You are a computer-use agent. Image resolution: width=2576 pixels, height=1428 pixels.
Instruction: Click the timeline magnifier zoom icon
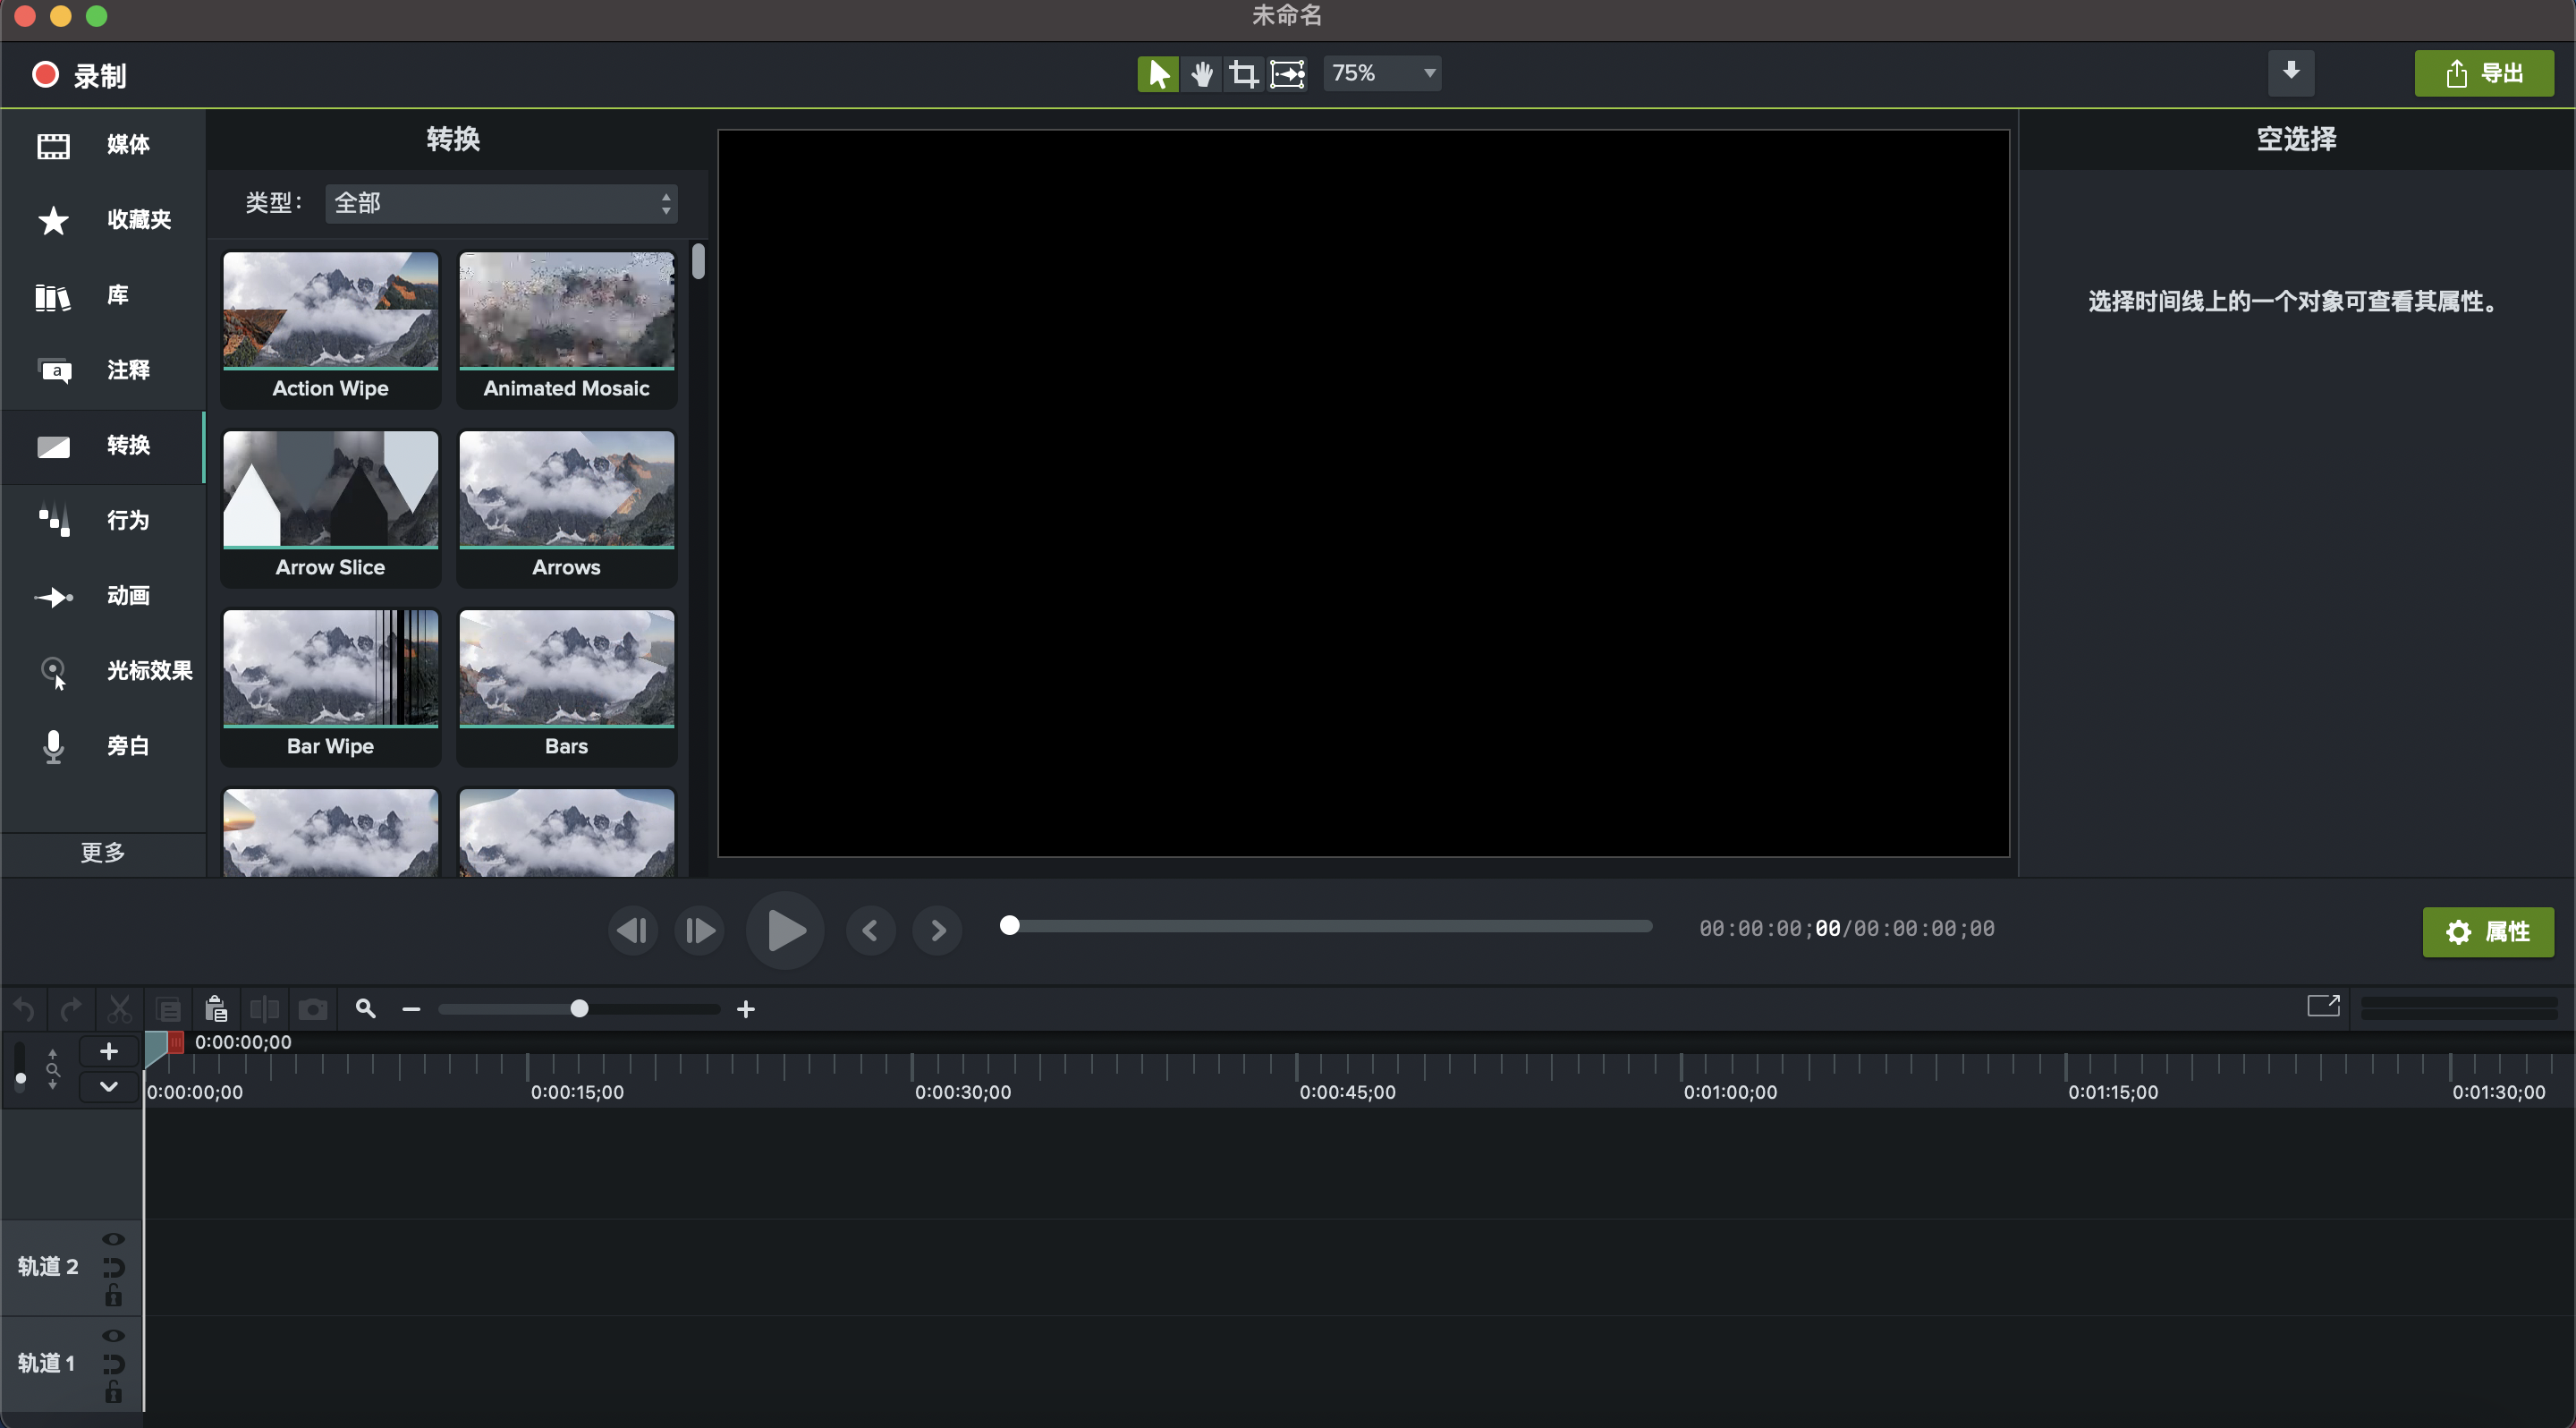pyautogui.click(x=366, y=1009)
